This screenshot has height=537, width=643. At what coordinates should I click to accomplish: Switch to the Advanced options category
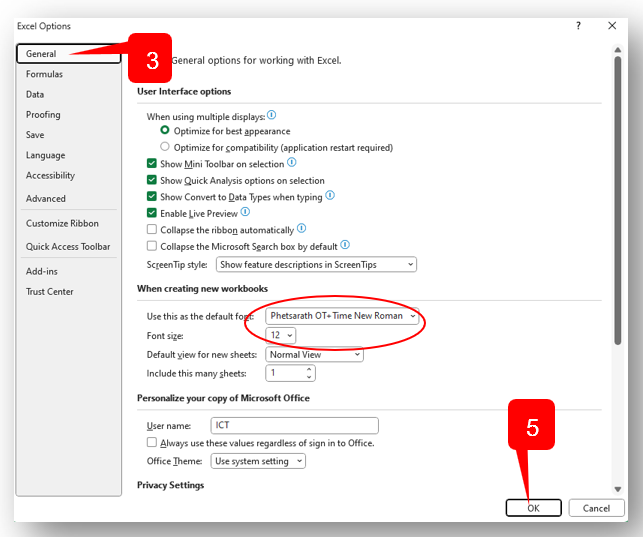pos(46,199)
